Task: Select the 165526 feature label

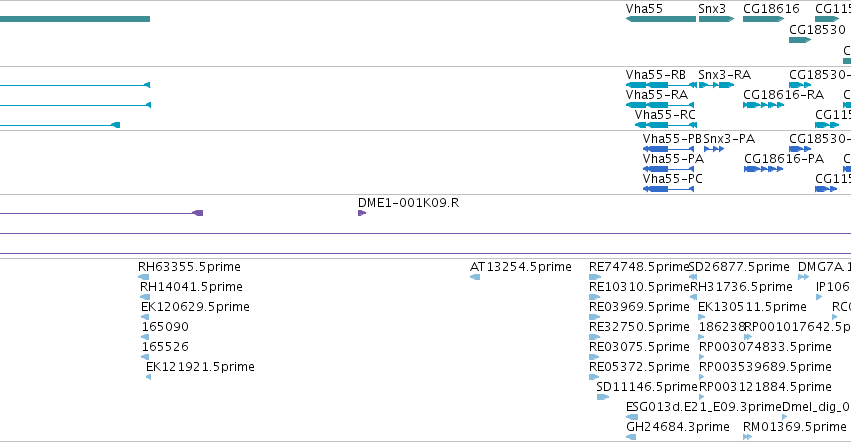Action: click(165, 346)
